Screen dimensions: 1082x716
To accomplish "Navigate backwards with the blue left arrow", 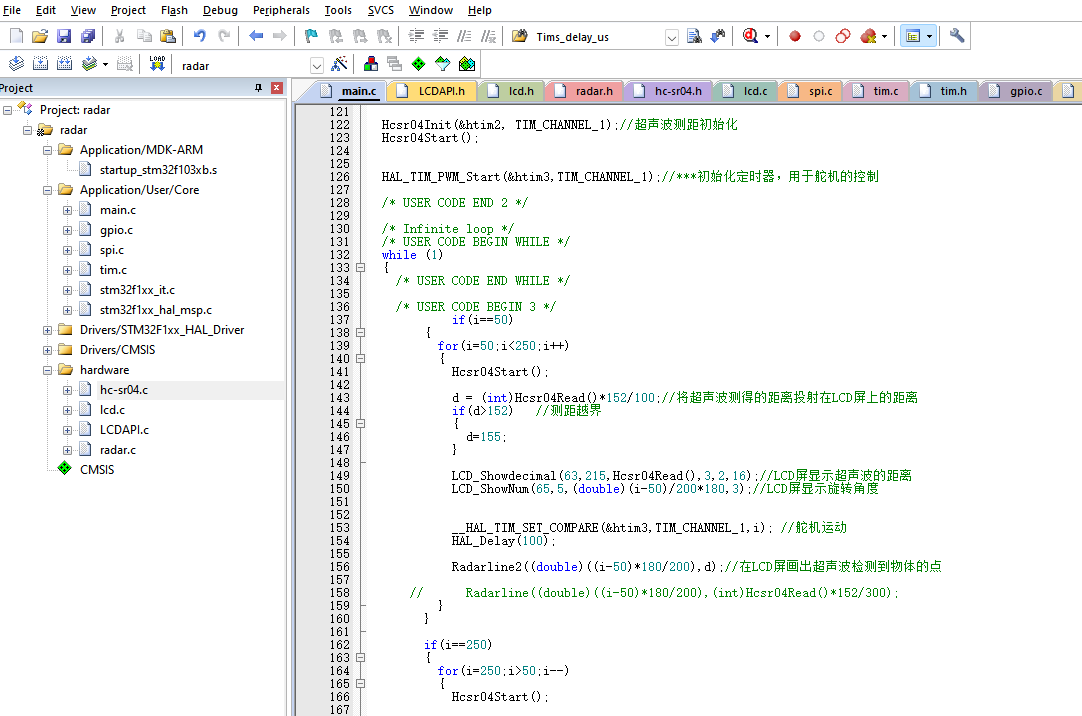I will pyautogui.click(x=256, y=36).
